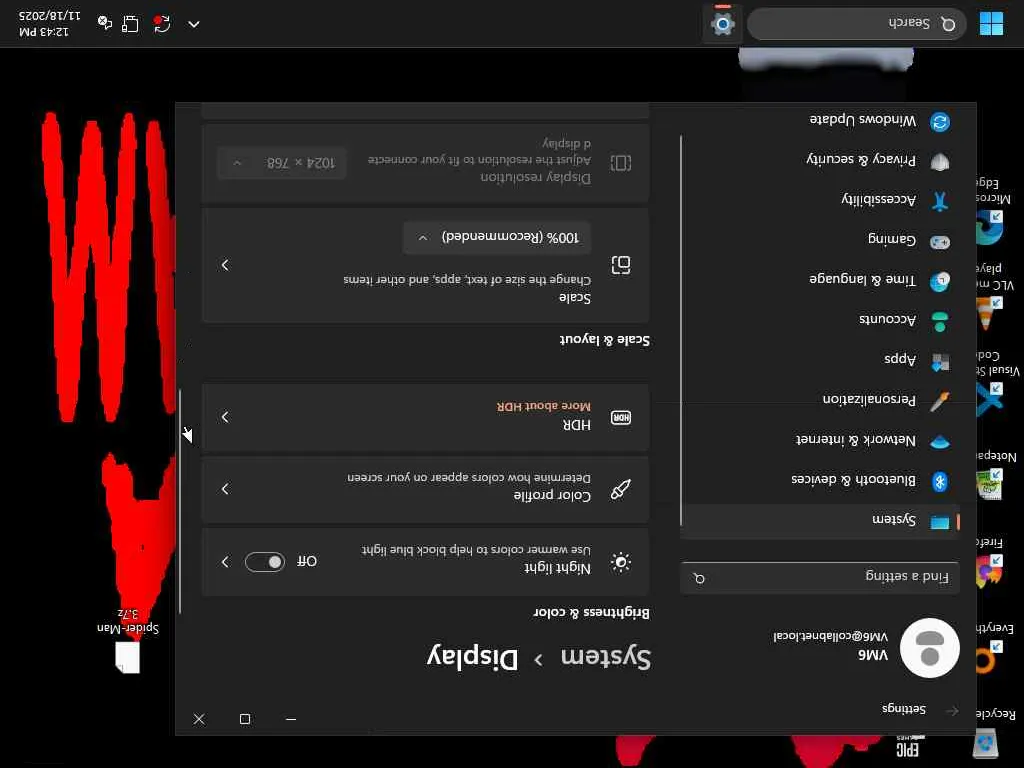Open the Apps sidebar icon
The image size is (1024, 768).
pos(940,362)
